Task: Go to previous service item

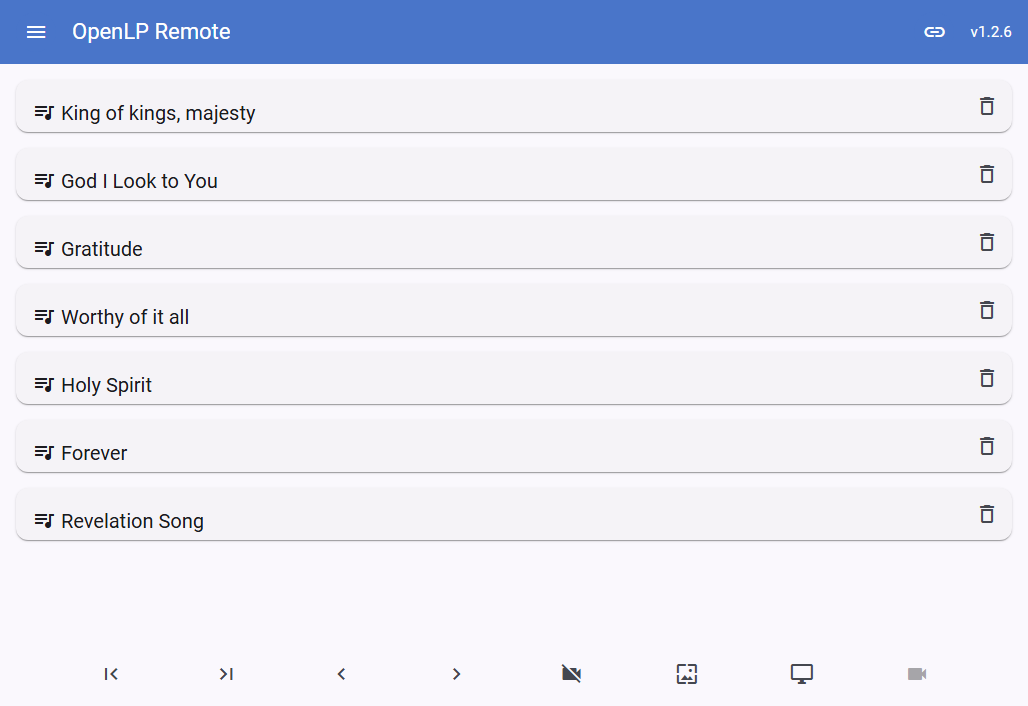Action: [x=111, y=674]
